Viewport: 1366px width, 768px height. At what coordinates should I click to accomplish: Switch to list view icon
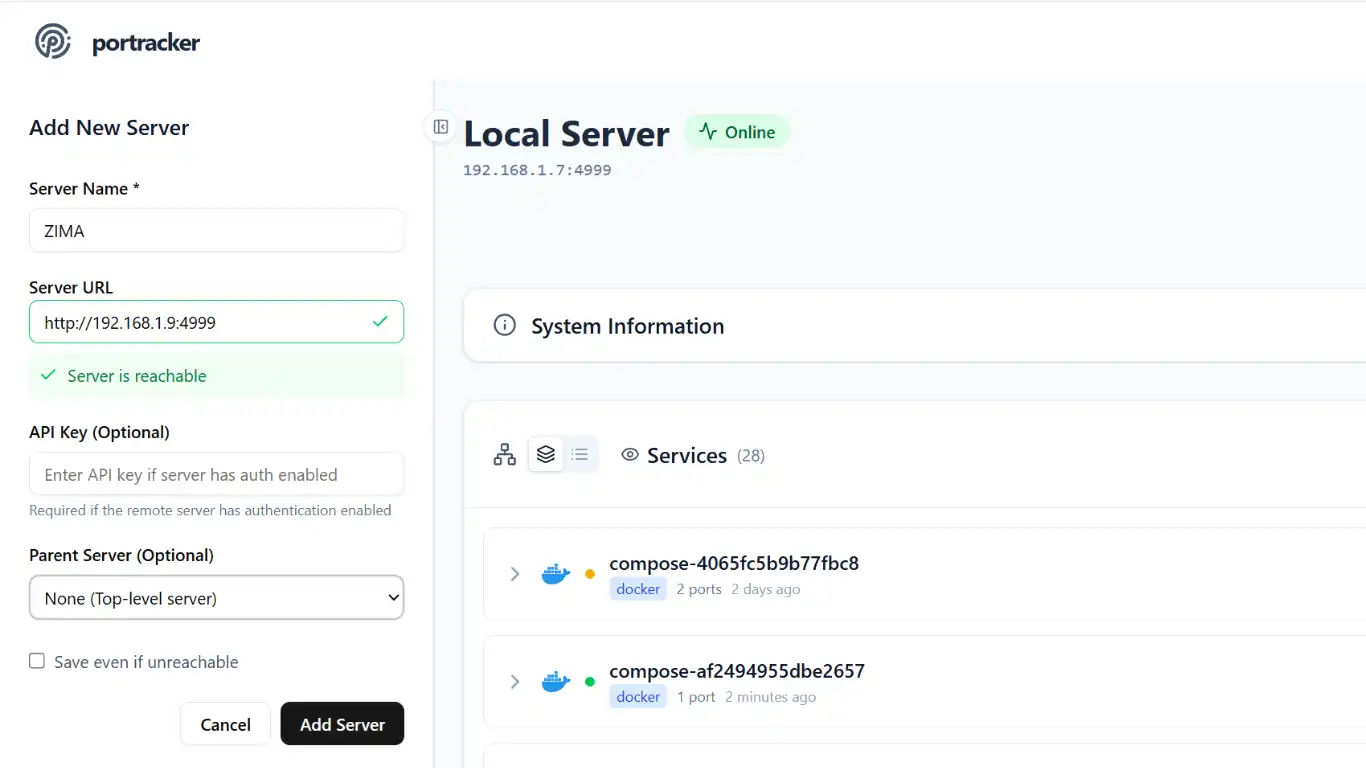580,454
